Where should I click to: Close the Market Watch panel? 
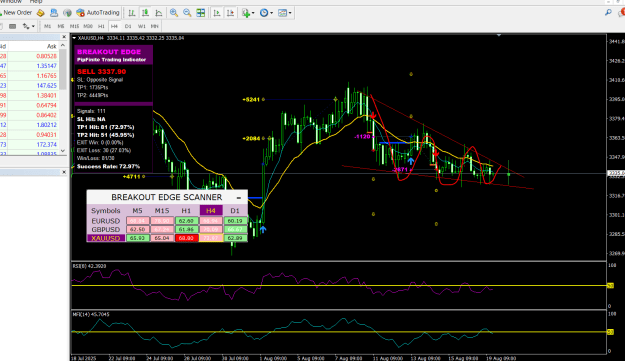(x=64, y=37)
